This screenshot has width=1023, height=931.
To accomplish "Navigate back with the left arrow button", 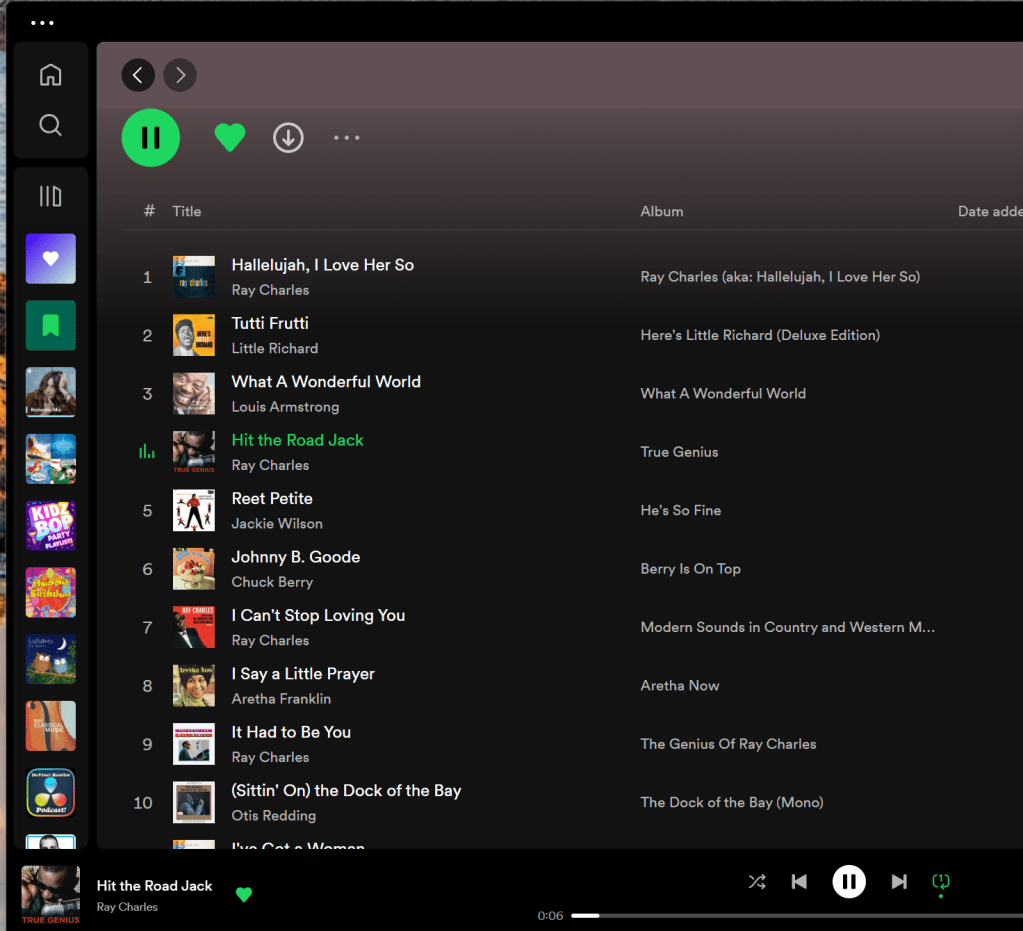I will [138, 75].
